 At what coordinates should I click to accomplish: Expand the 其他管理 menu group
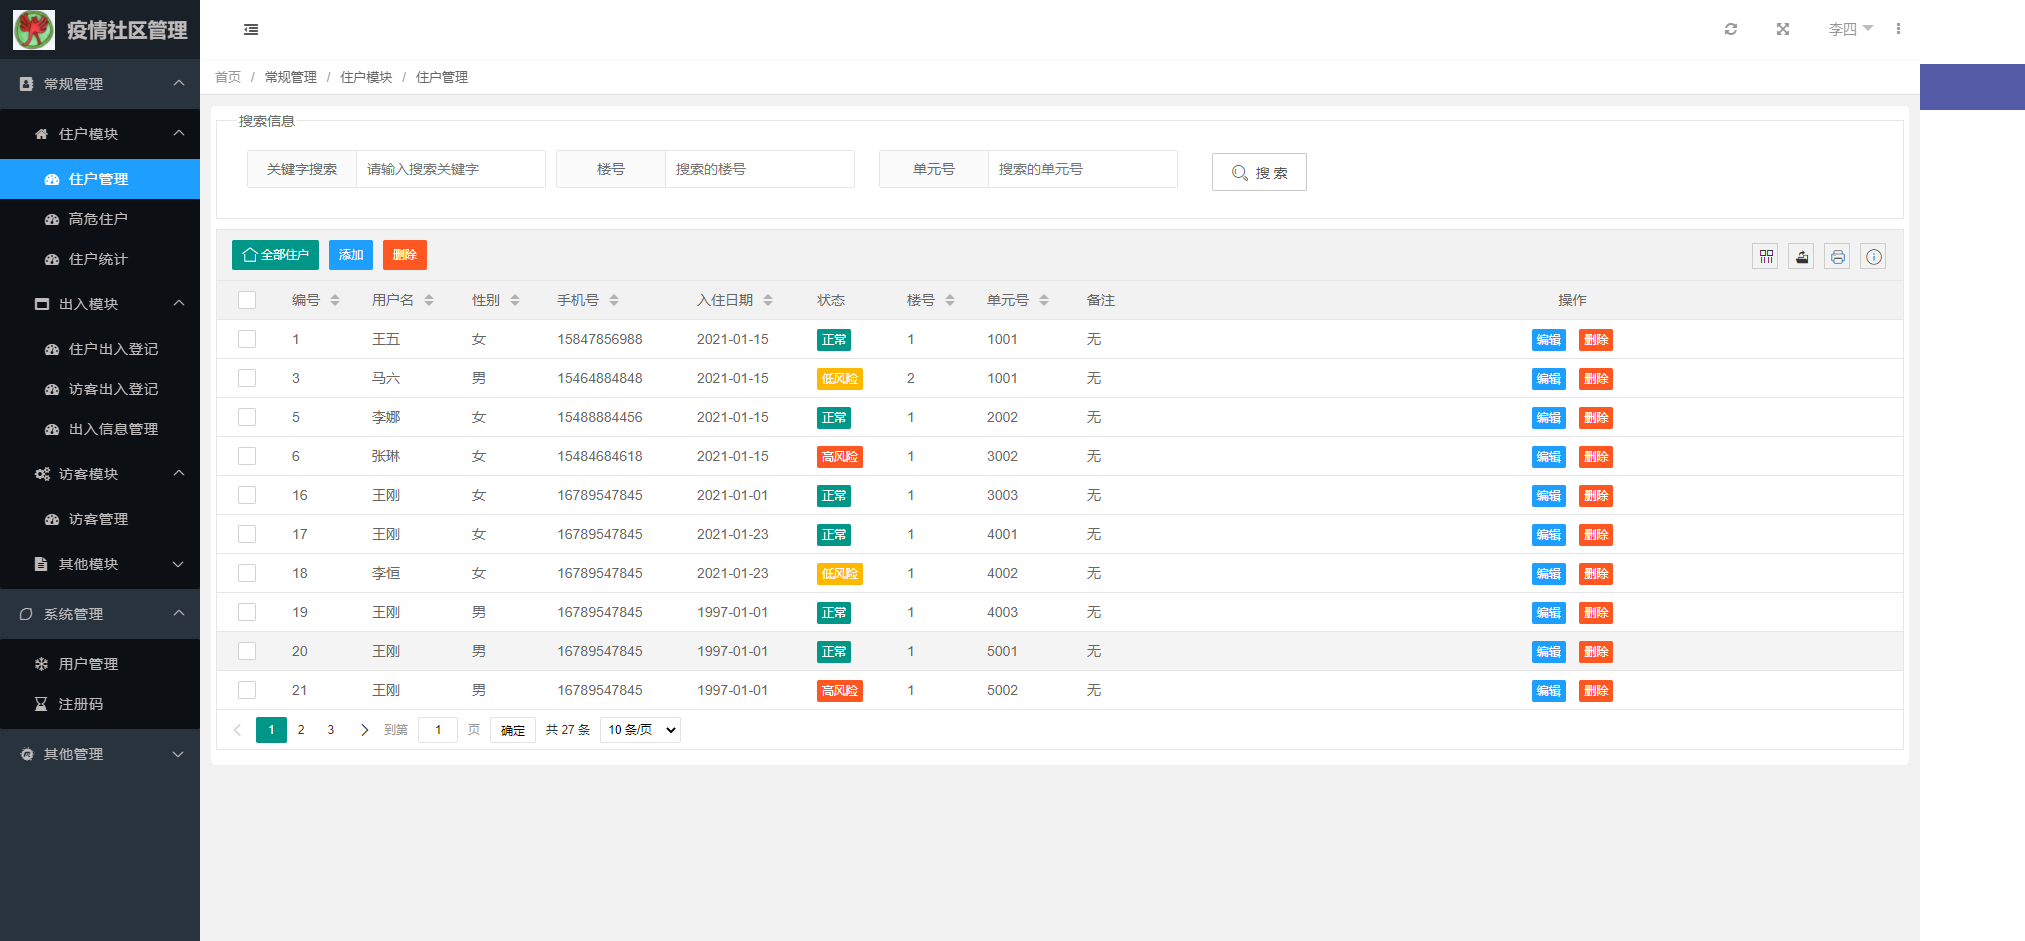(100, 754)
